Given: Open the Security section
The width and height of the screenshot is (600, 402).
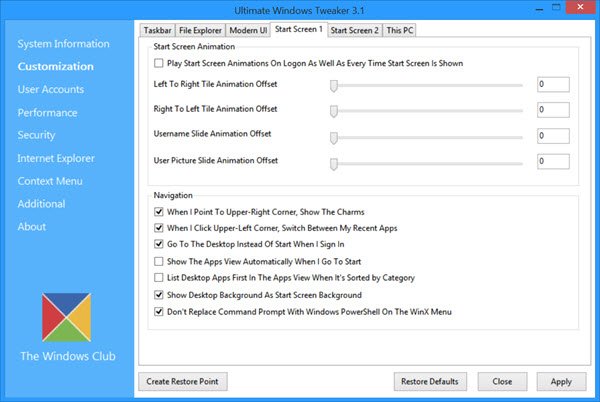Looking at the screenshot, I should pyautogui.click(x=36, y=135).
